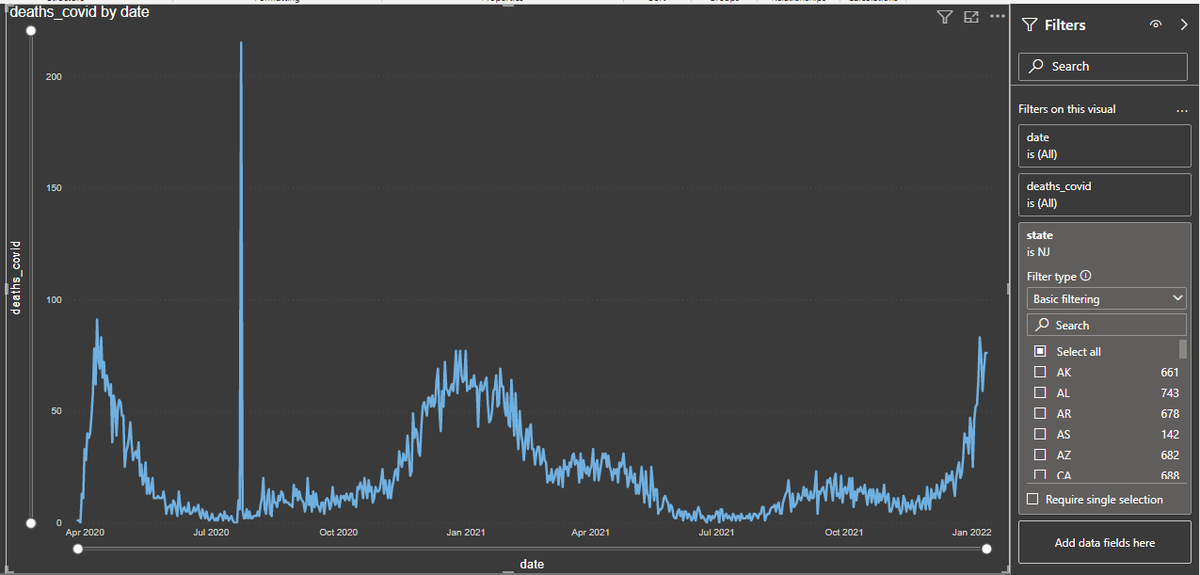Click the left handle of date zoom slider
This screenshot has width=1200, height=575.
tap(77, 548)
